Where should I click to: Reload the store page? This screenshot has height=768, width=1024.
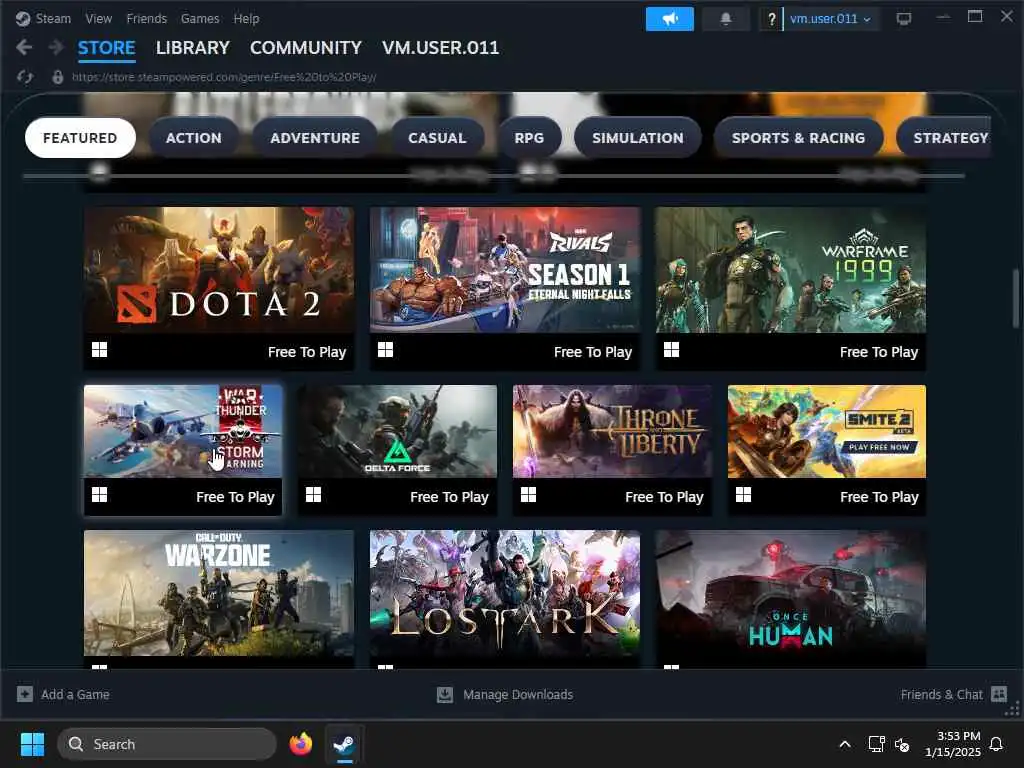(x=25, y=77)
